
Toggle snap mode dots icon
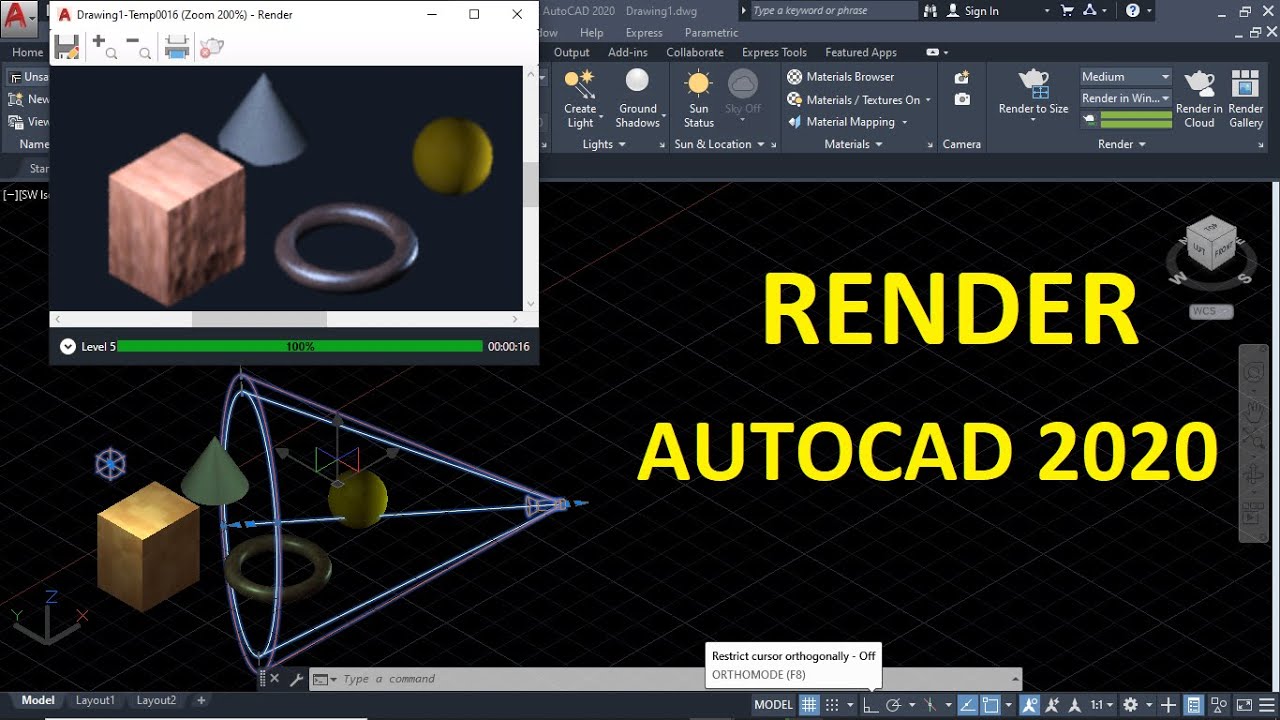832,705
